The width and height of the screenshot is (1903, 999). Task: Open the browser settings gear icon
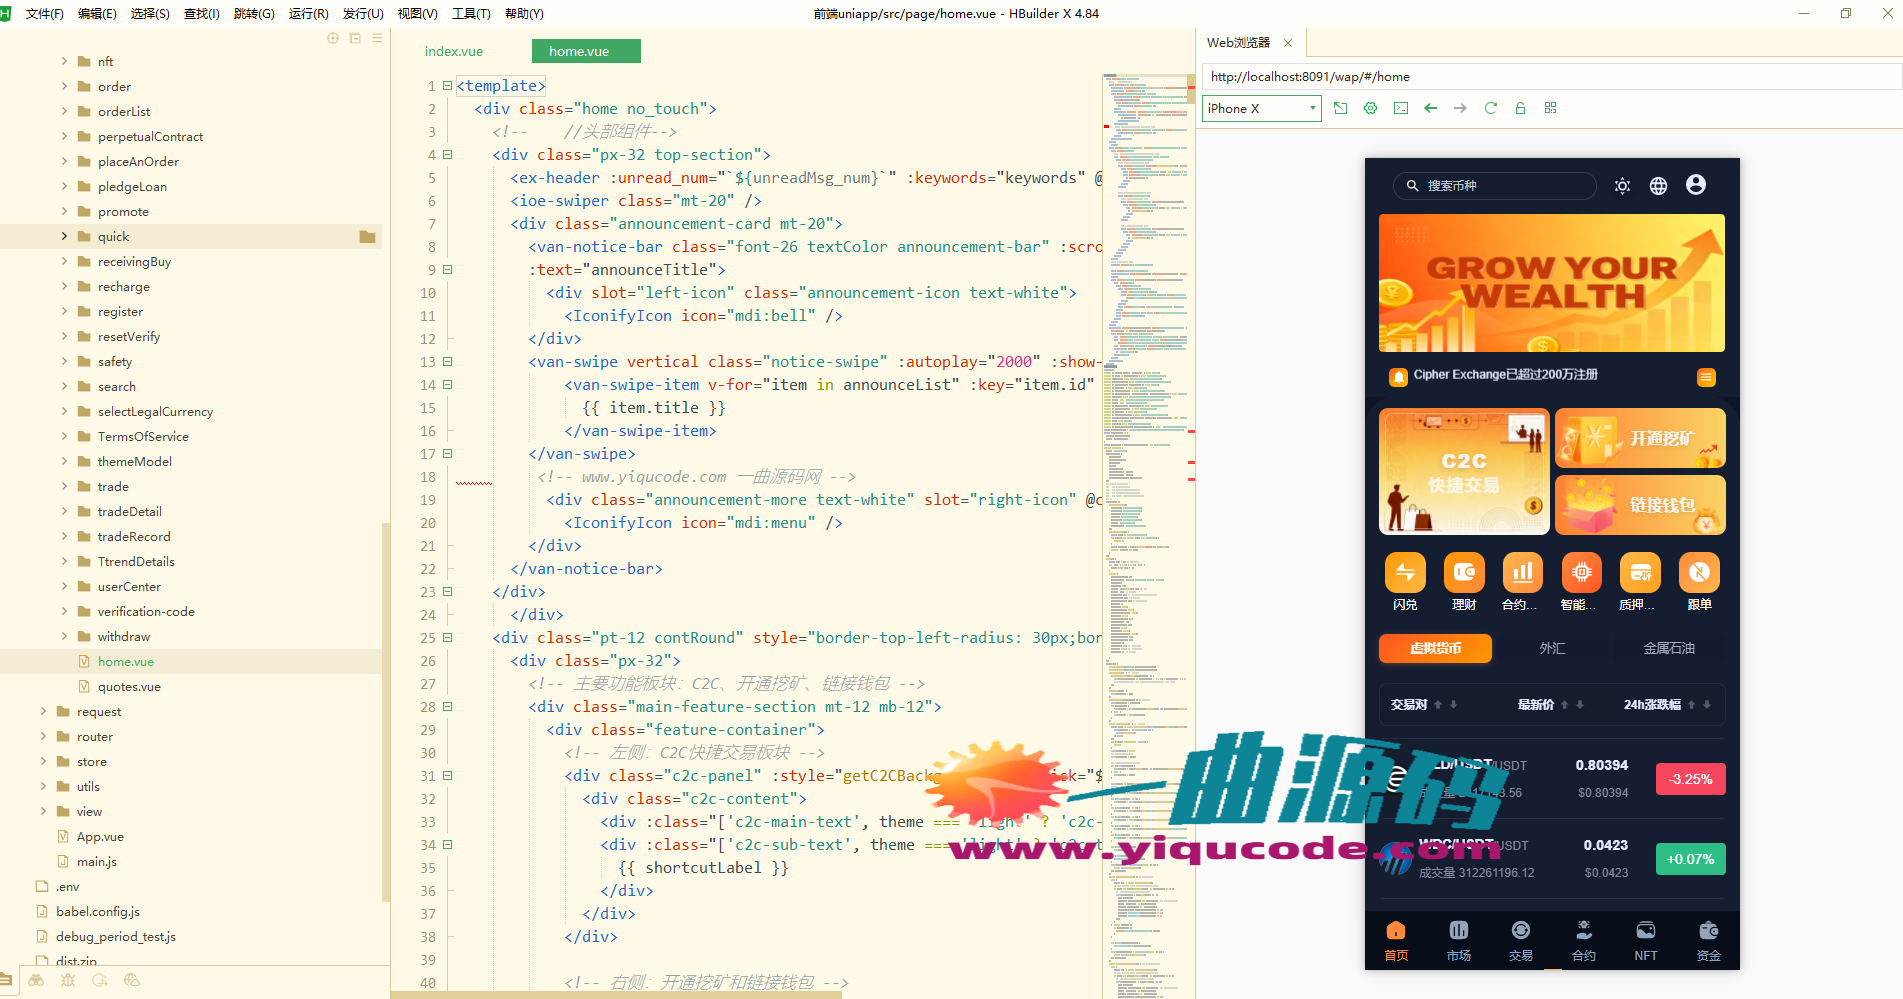1370,108
